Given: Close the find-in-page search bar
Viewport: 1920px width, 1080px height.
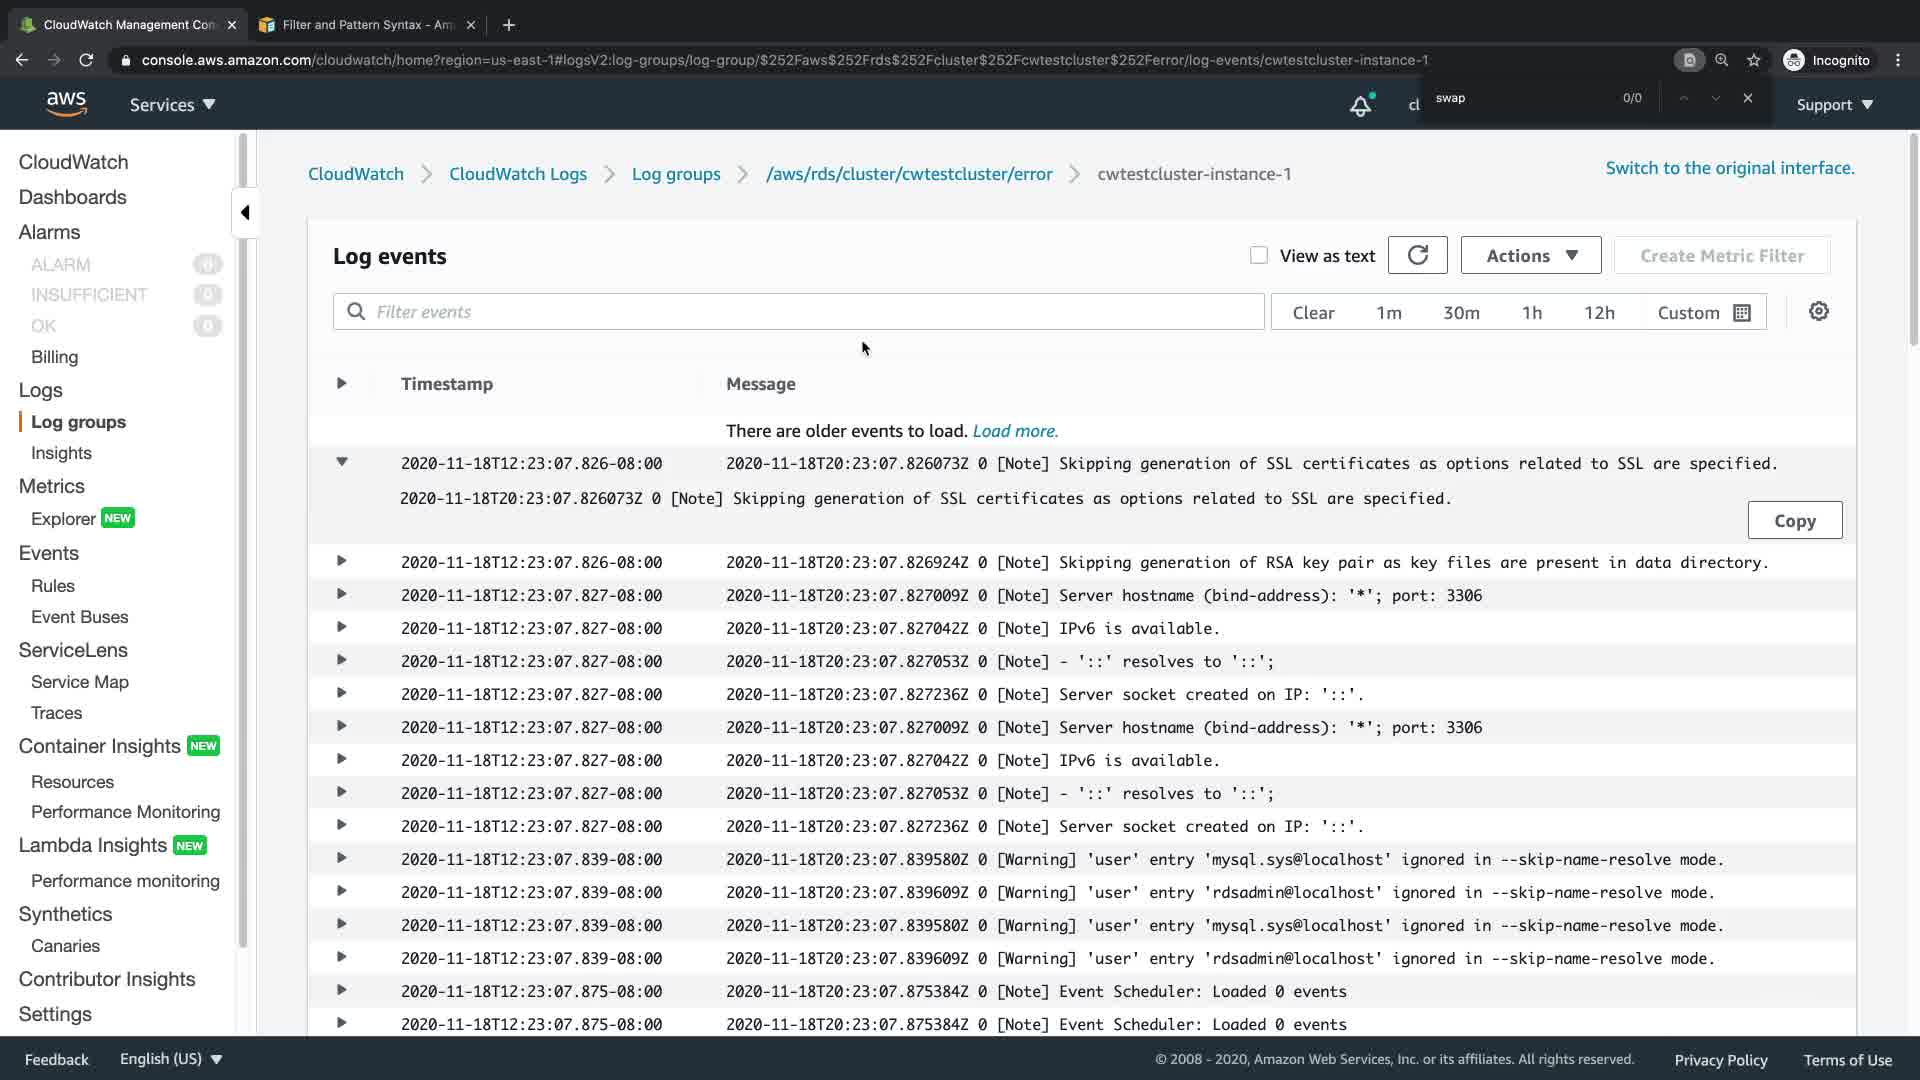Looking at the screenshot, I should point(1747,98).
